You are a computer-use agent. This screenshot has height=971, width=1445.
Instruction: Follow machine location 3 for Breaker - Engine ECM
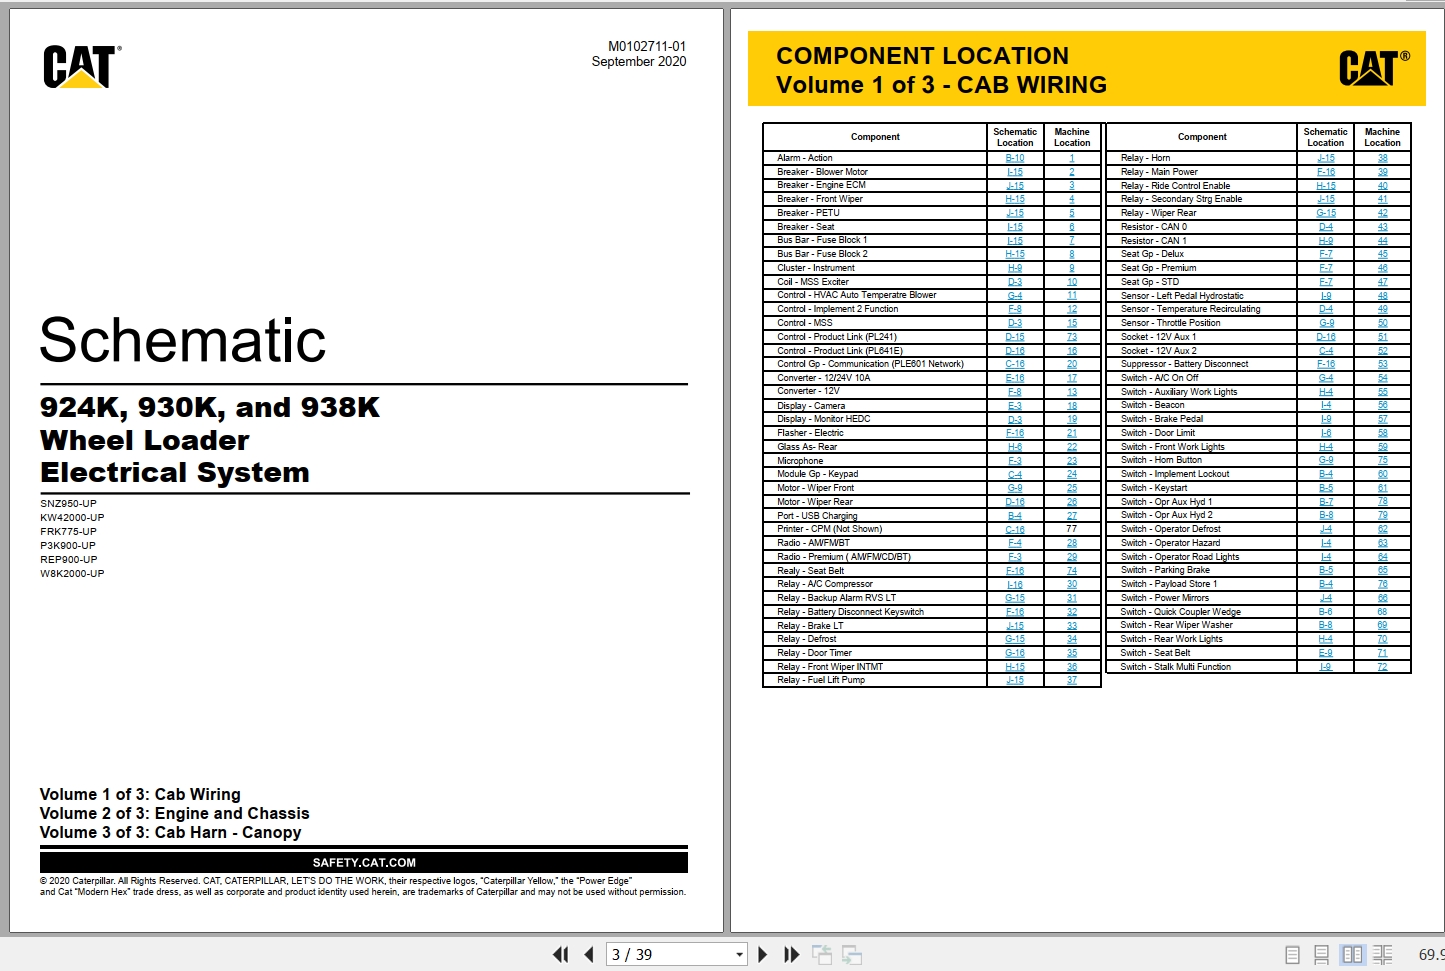(1071, 185)
